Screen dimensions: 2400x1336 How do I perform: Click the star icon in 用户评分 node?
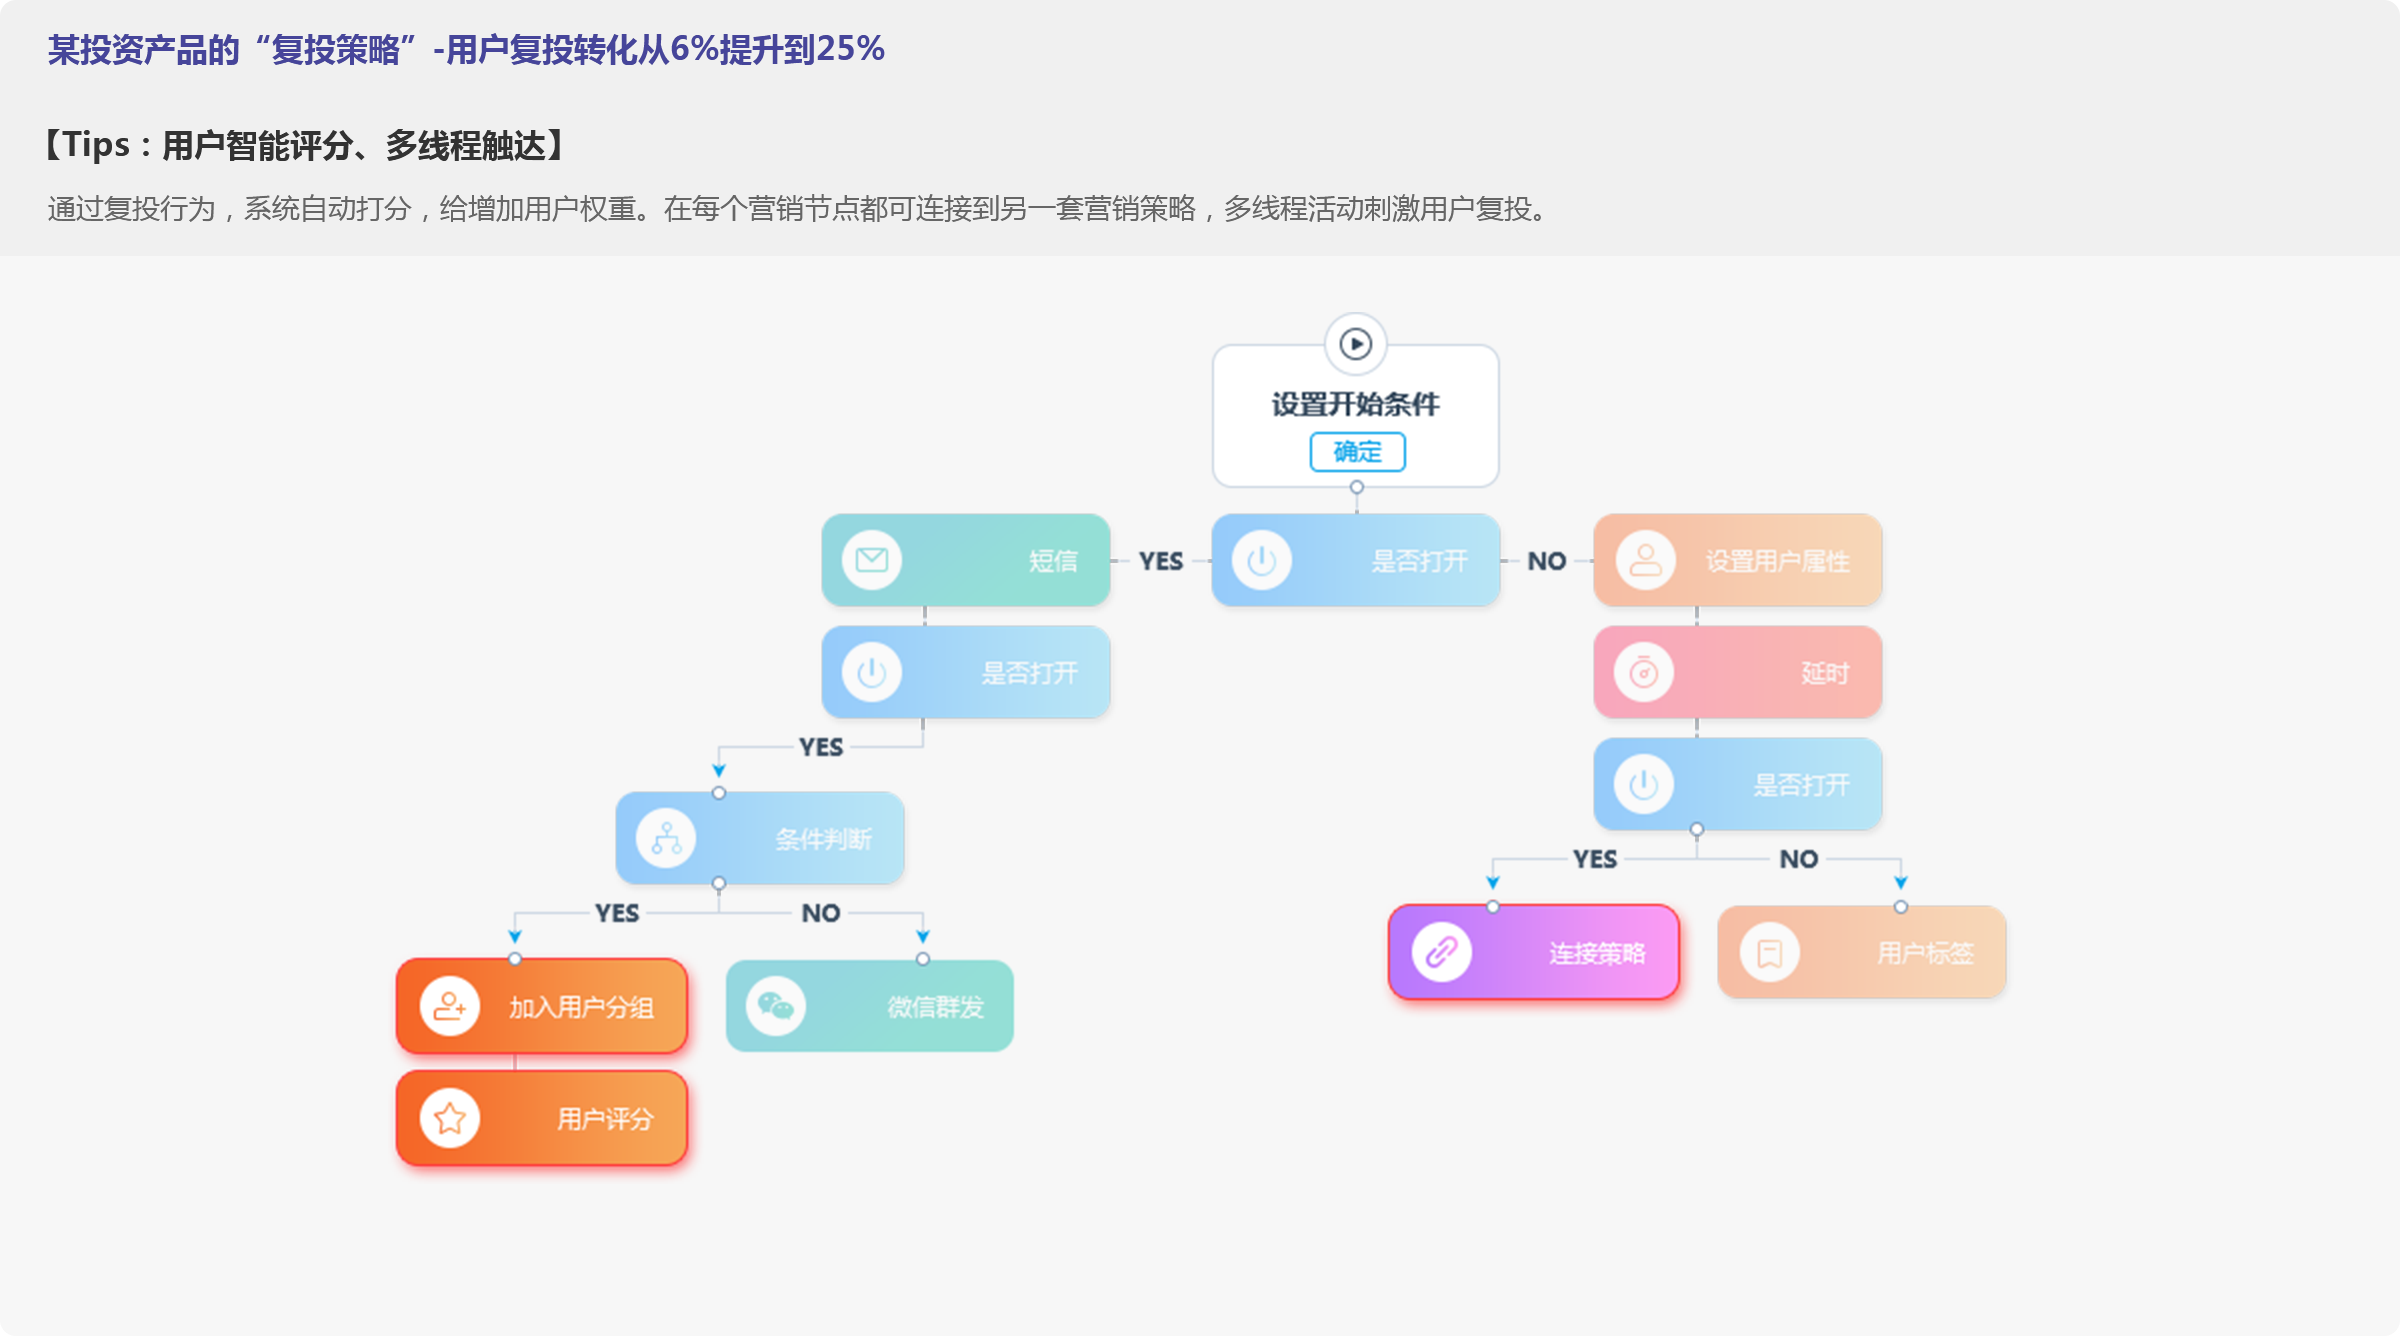[449, 1118]
